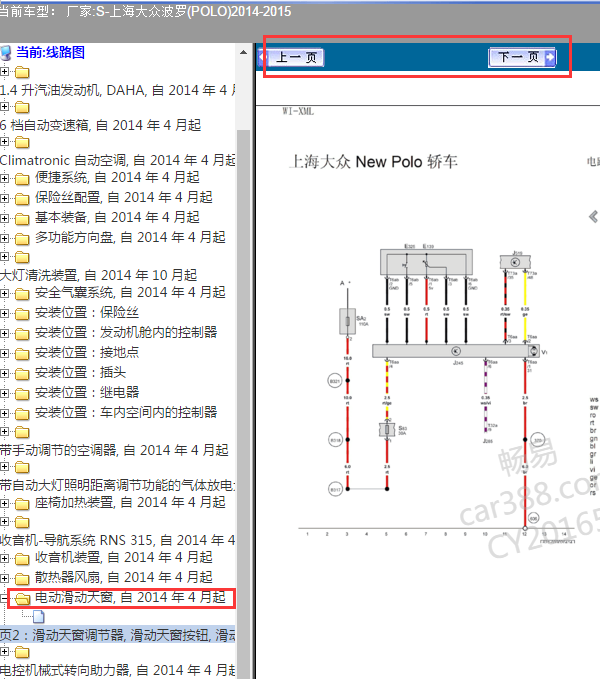Select Climatronic 自动空调 tree entry

pos(118,160)
